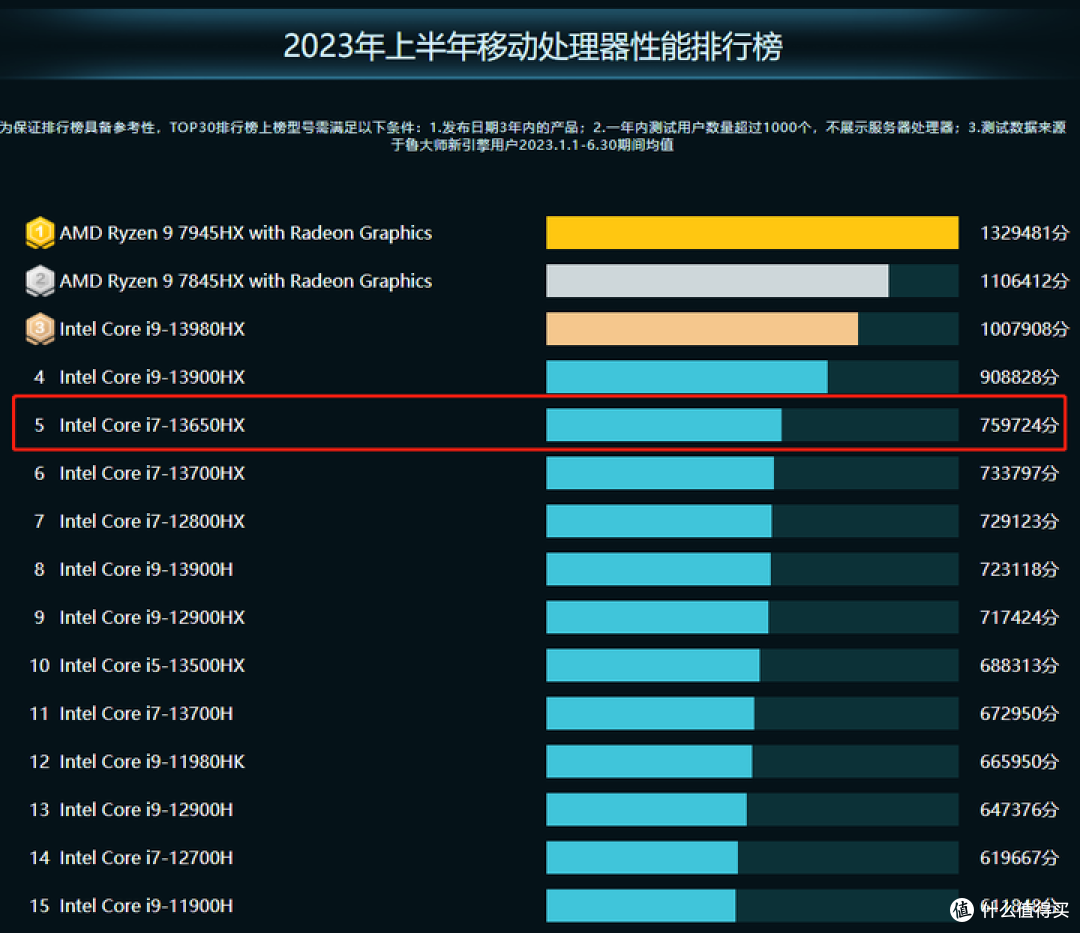Click the score 1007908分
This screenshot has width=1080, height=933.
1024,329
